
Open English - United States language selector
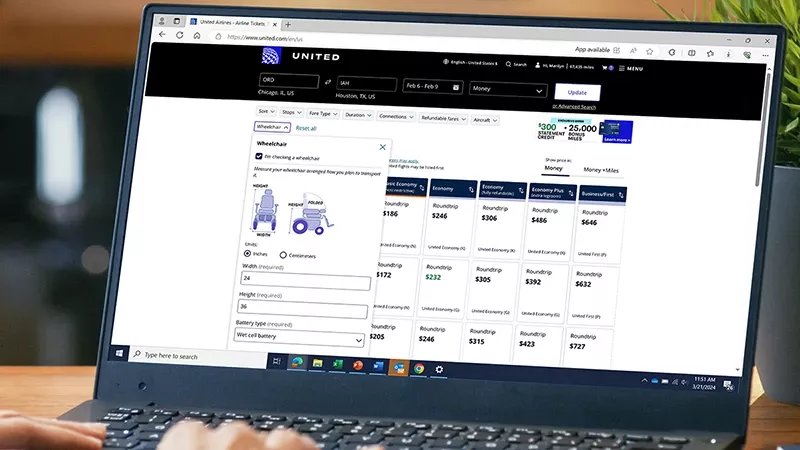(470, 62)
